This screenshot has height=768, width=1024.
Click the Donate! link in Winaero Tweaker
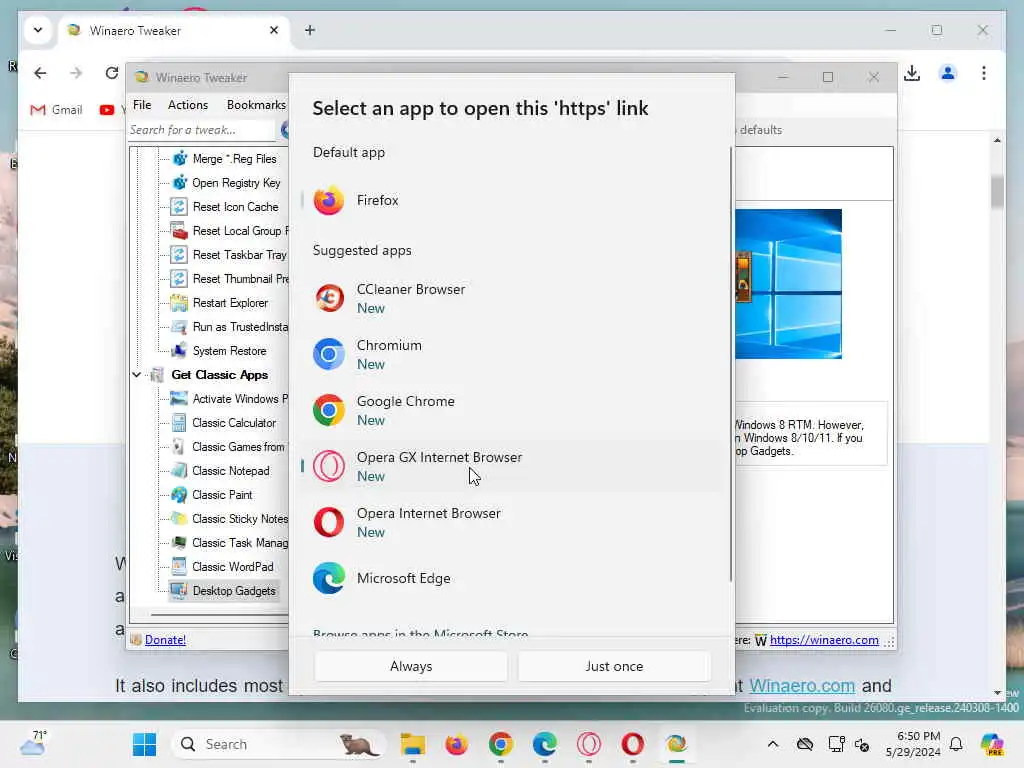pos(165,640)
